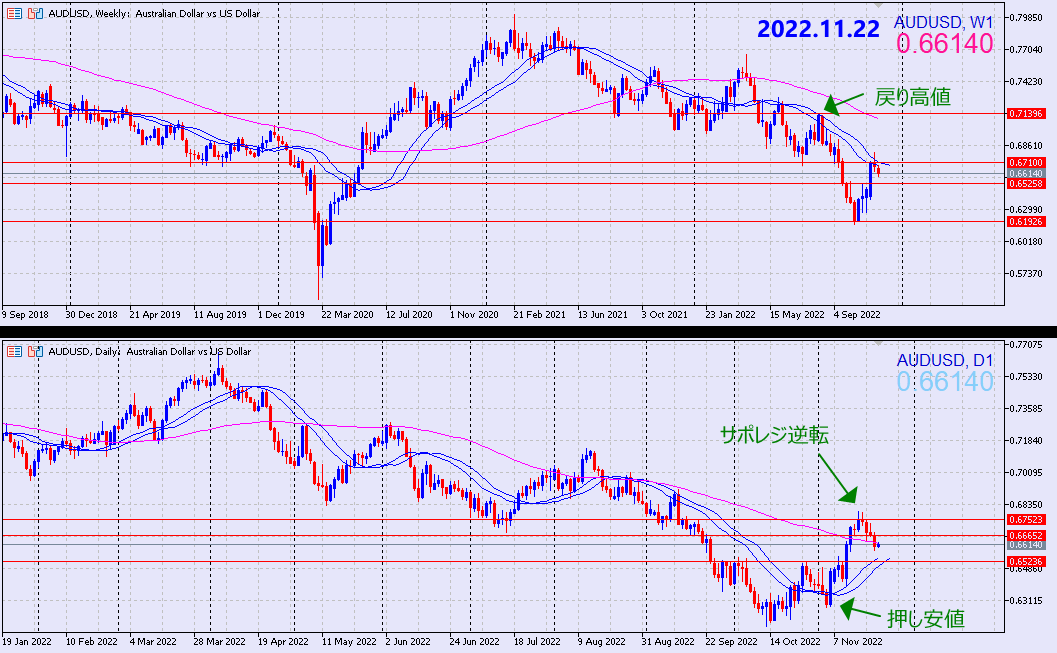The height and width of the screenshot is (653, 1057).
Task: Click the '21 Feb 2021' date on the time axis
Action: (539, 315)
